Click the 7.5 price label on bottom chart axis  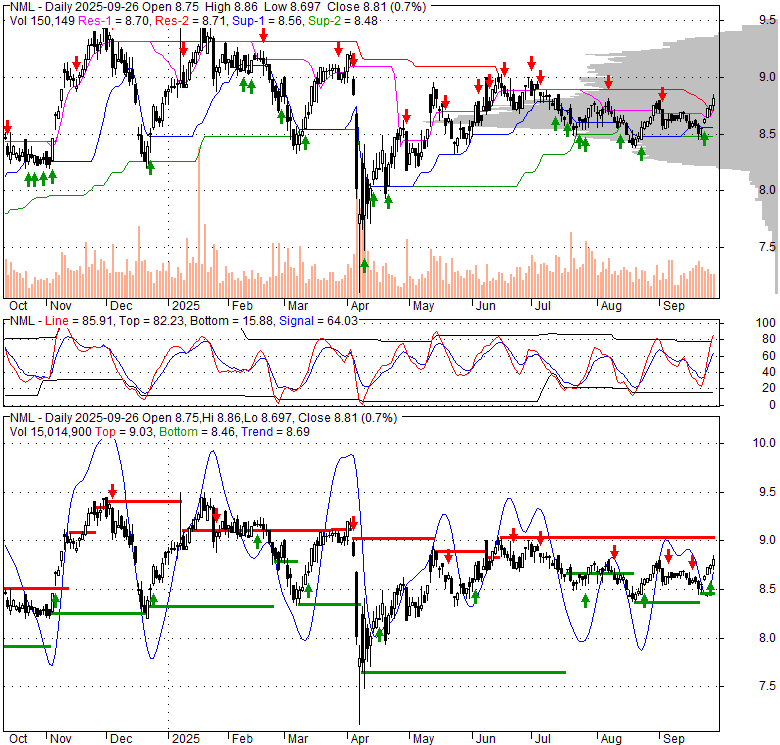click(x=767, y=686)
